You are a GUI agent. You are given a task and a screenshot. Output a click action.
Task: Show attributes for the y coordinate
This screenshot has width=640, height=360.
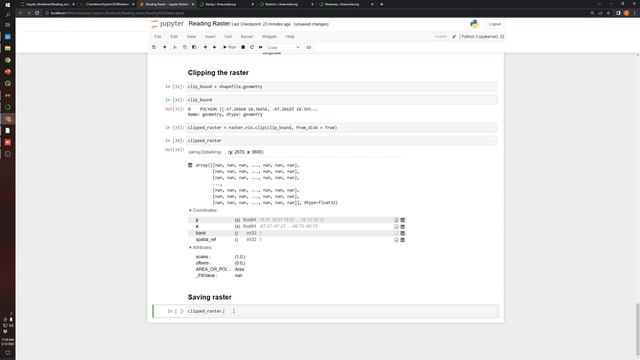[x=396, y=220]
